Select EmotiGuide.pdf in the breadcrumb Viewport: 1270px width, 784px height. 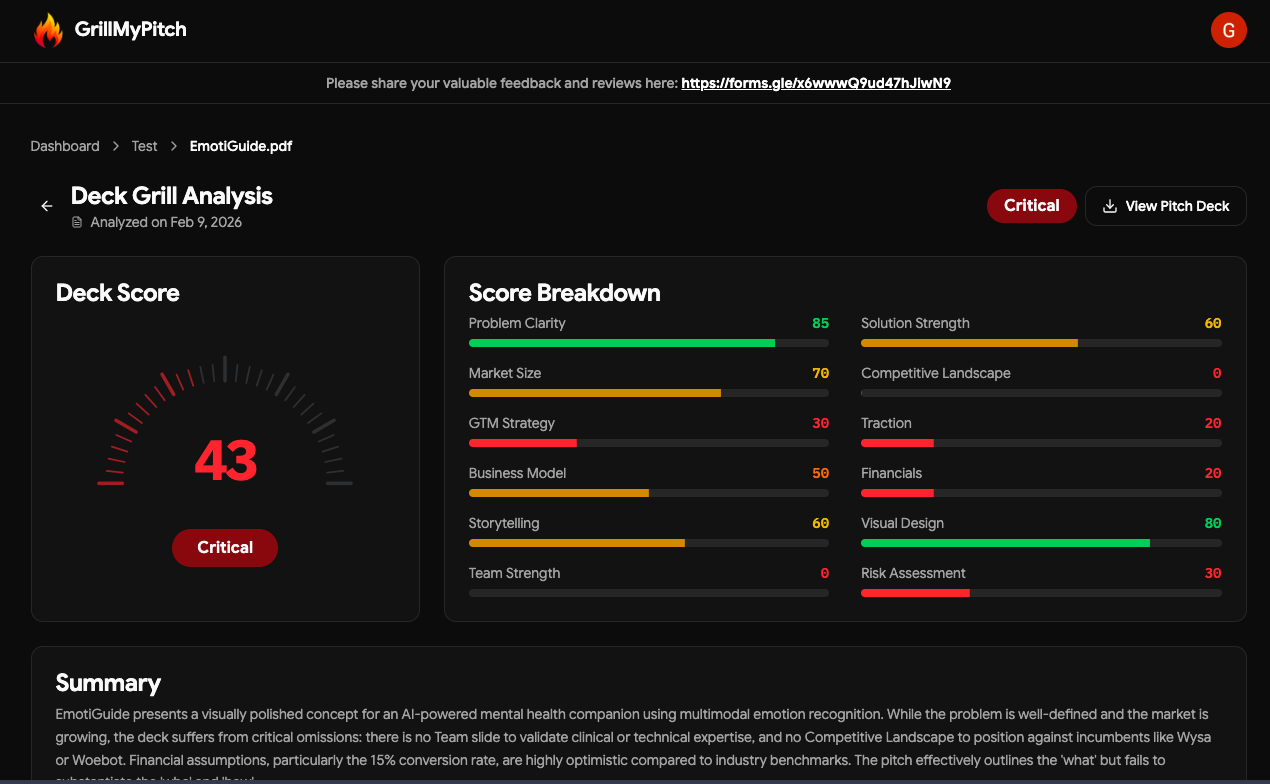[x=240, y=146]
